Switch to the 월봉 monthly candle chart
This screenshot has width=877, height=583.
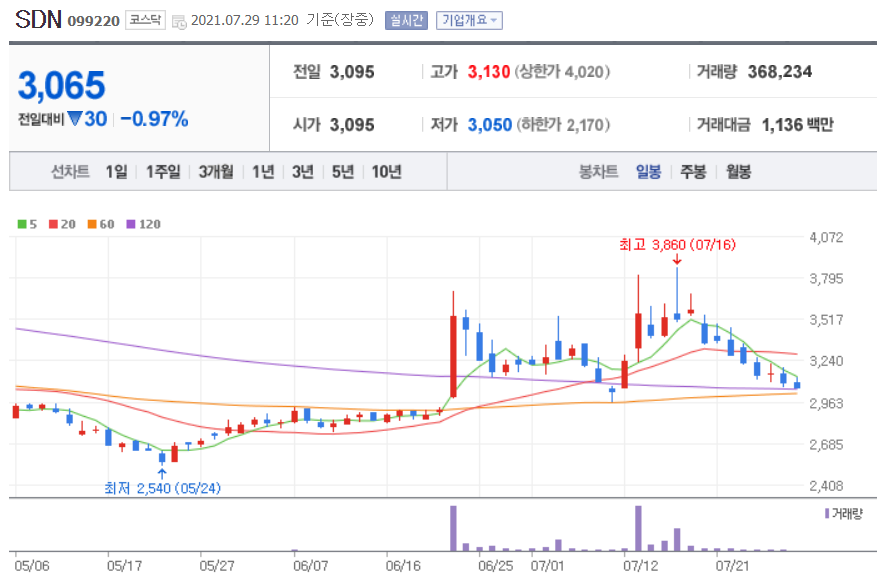tap(738, 172)
